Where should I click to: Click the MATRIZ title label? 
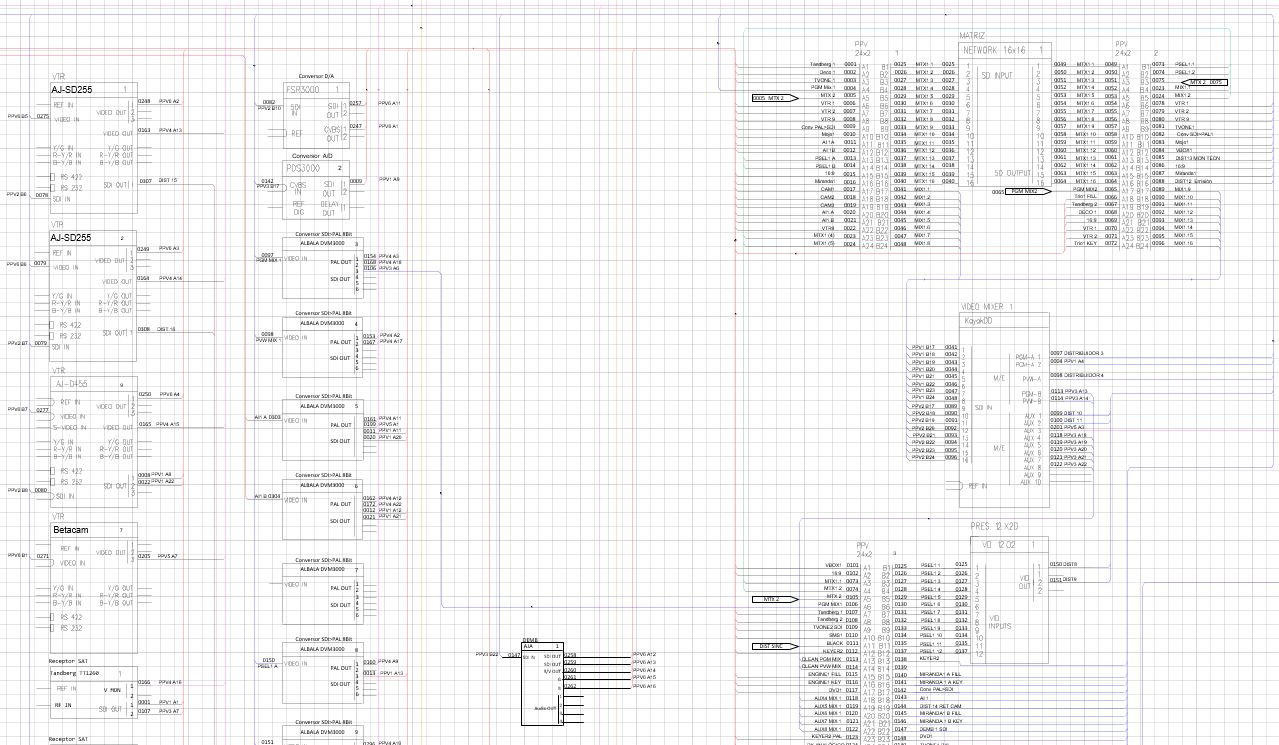[972, 35]
